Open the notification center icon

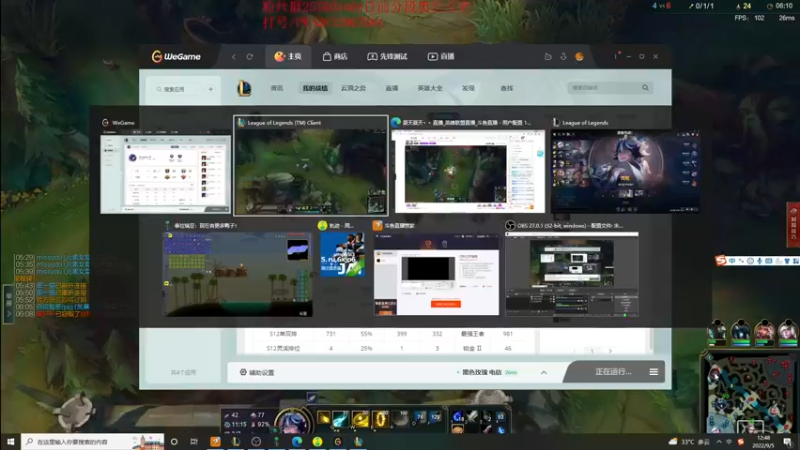[788, 441]
